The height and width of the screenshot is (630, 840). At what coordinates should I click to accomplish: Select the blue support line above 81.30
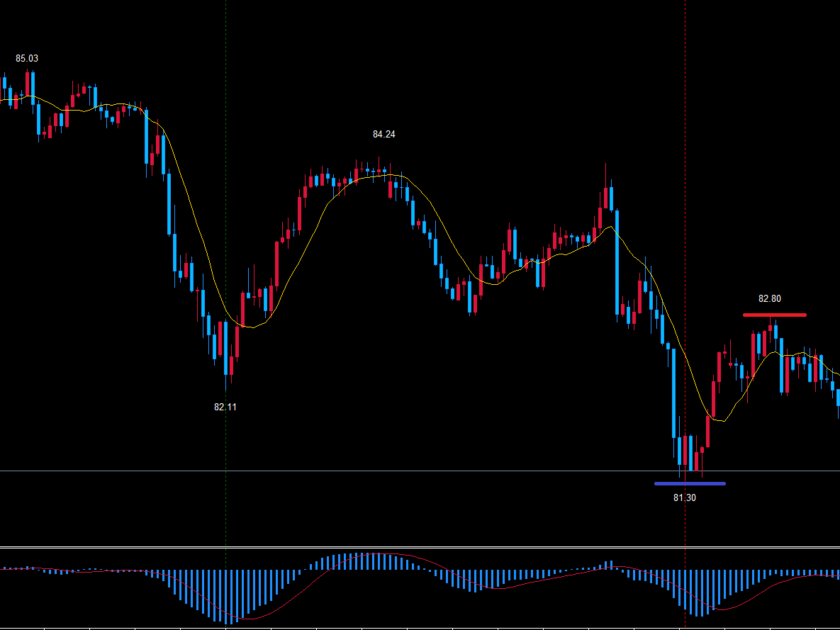pyautogui.click(x=689, y=484)
